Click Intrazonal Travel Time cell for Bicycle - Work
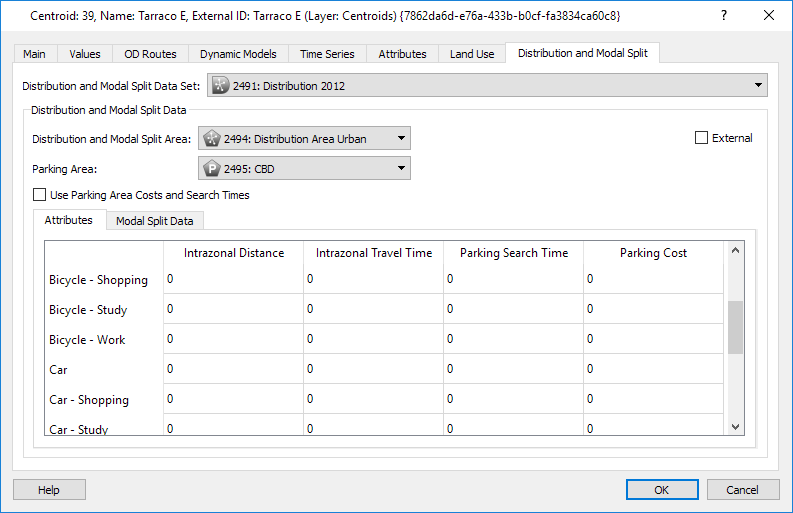 click(x=374, y=338)
